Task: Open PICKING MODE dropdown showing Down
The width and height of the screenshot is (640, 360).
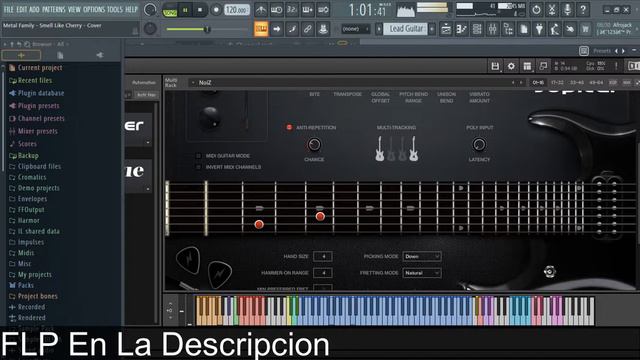Action: [x=422, y=256]
